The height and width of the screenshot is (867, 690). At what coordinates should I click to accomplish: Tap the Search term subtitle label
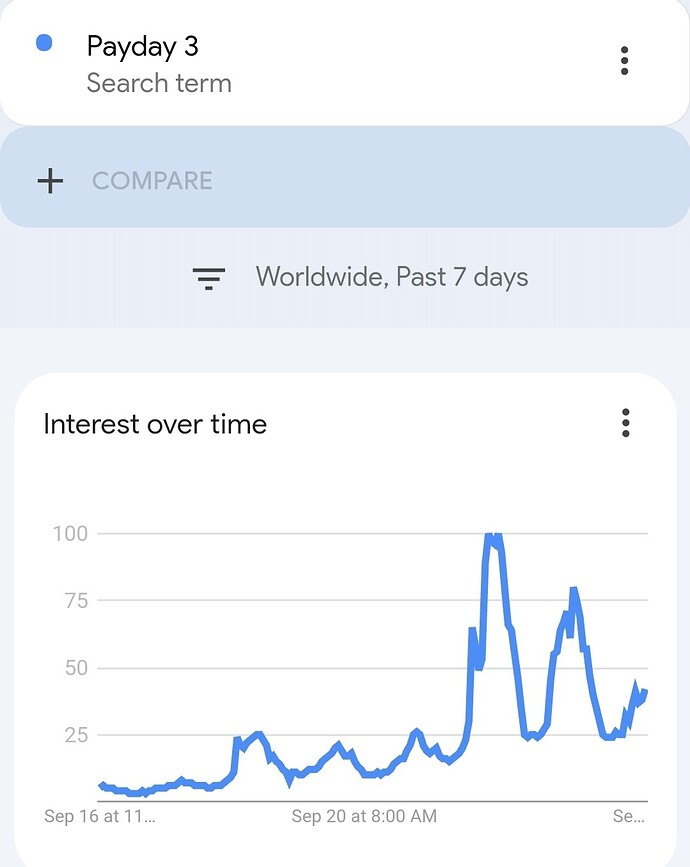pos(159,83)
